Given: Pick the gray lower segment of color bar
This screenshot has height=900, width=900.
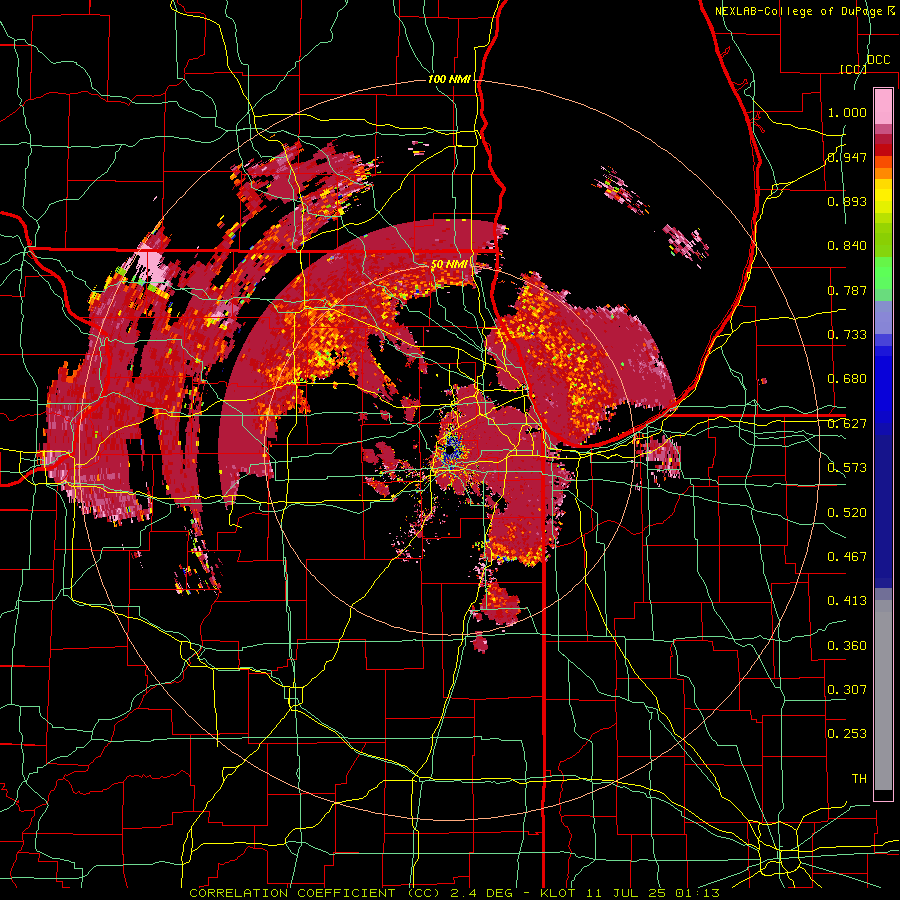Looking at the screenshot, I should 883,695.
